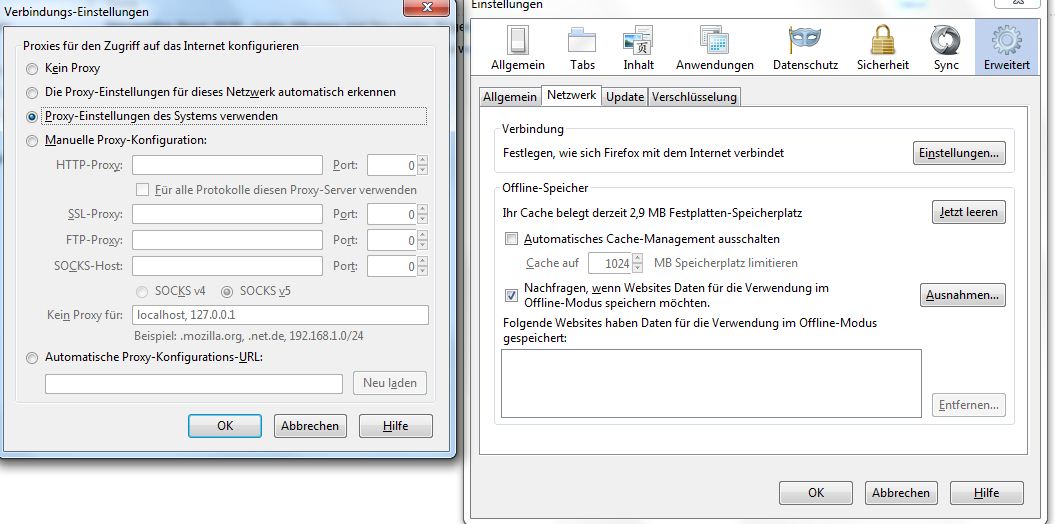Open the Ausnahmen... button
Viewport: 1055px width, 524px height.
pos(963,295)
